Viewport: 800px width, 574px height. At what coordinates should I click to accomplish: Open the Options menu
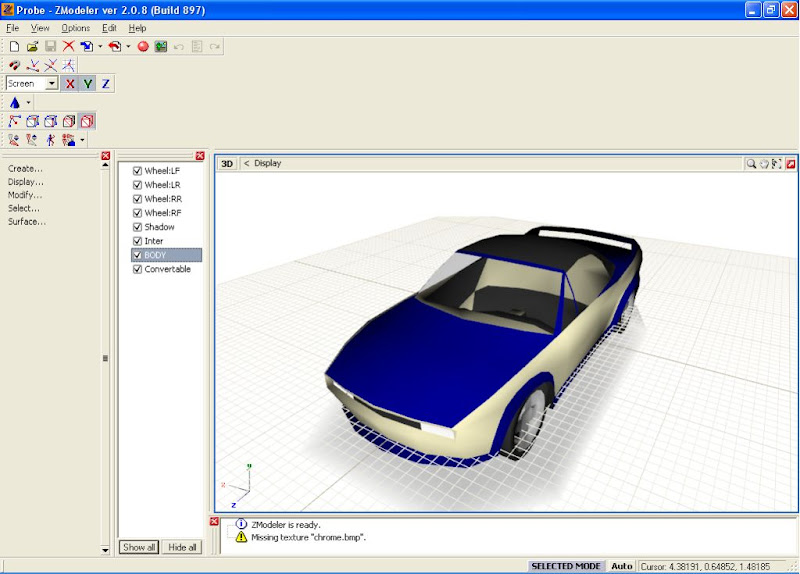tap(75, 28)
